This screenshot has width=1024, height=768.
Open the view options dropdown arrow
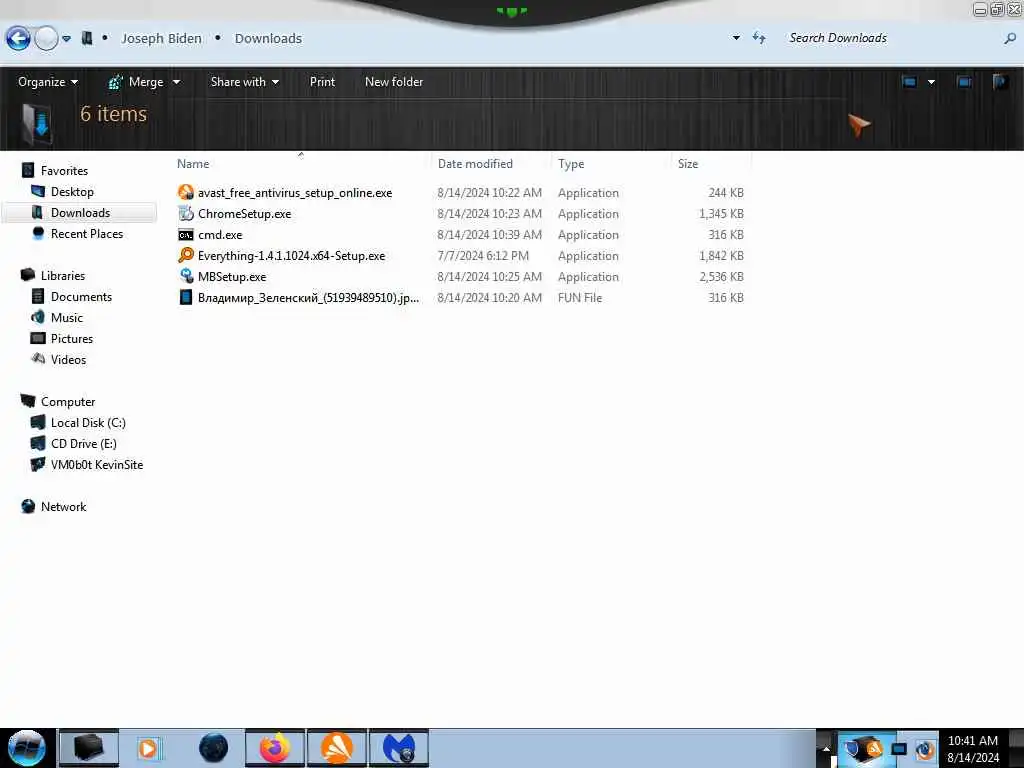931,82
